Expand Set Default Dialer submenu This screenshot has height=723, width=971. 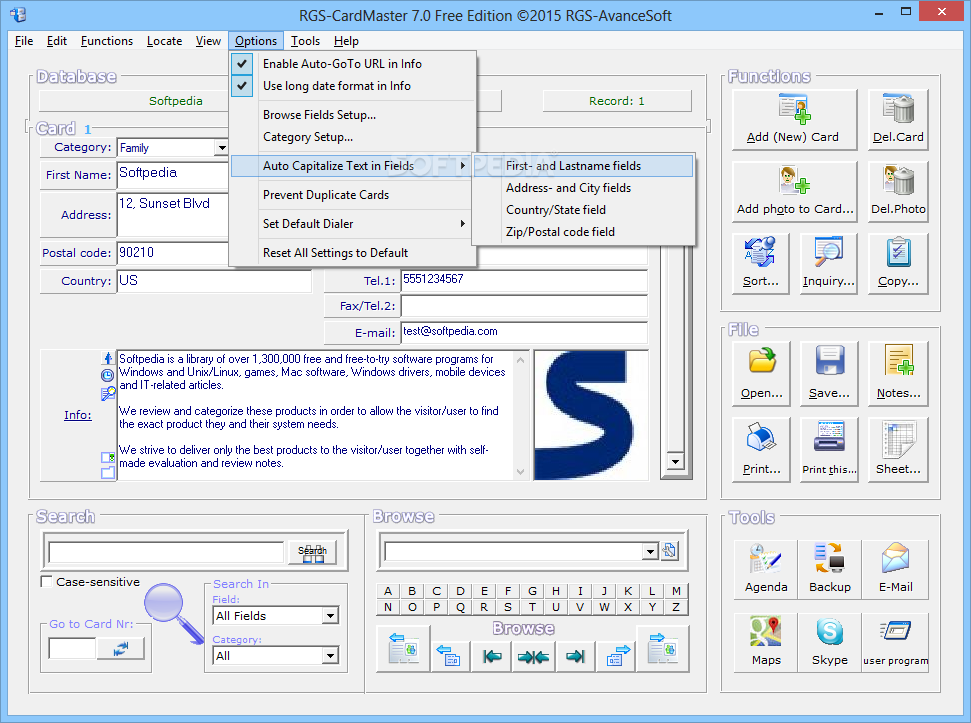pos(353,224)
